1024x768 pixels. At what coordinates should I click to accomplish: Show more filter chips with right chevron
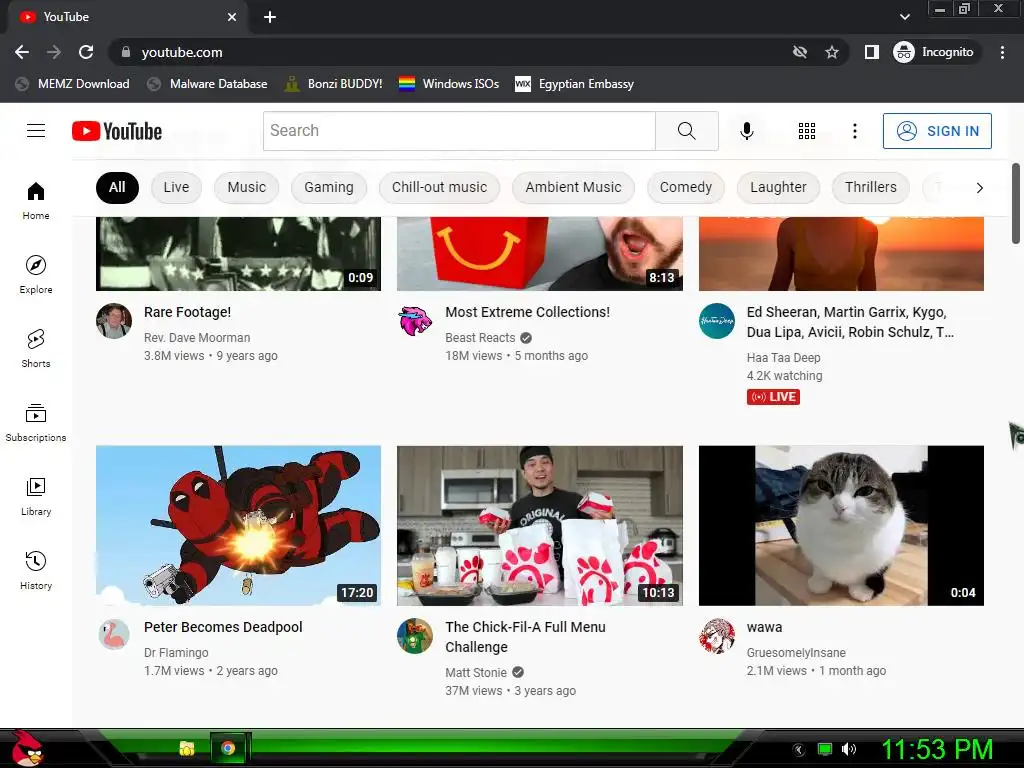(x=979, y=188)
